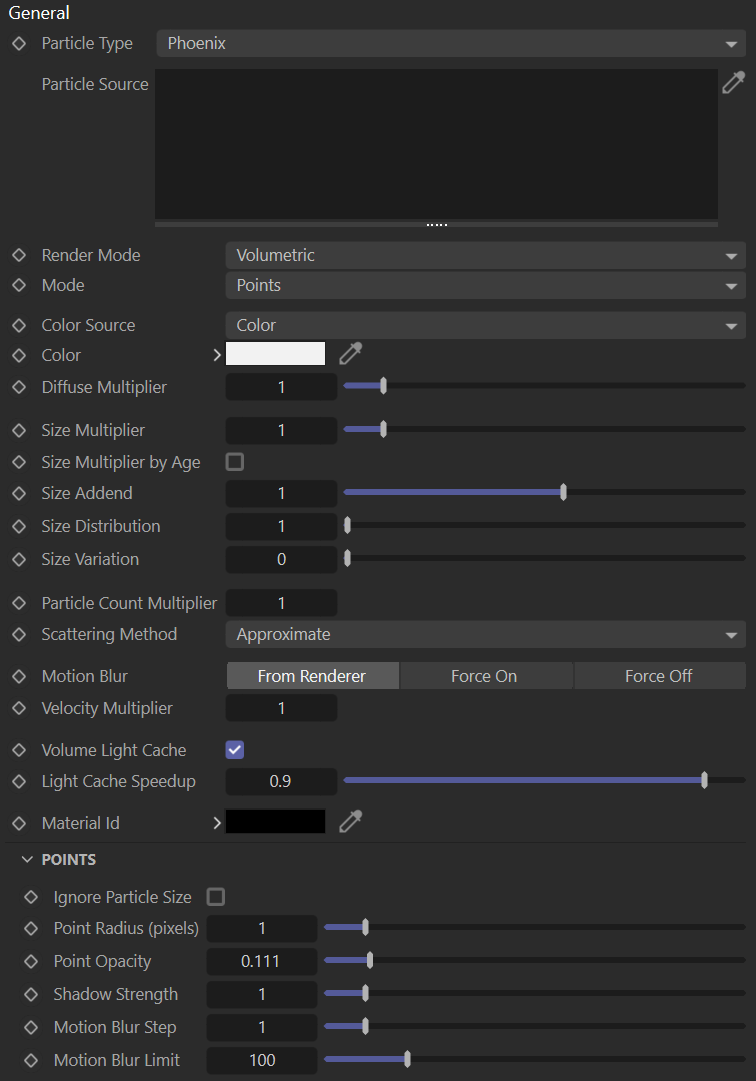Viewport: 756px width, 1081px height.
Task: Click the Light Cache Speedup slider handle
Action: point(704,780)
